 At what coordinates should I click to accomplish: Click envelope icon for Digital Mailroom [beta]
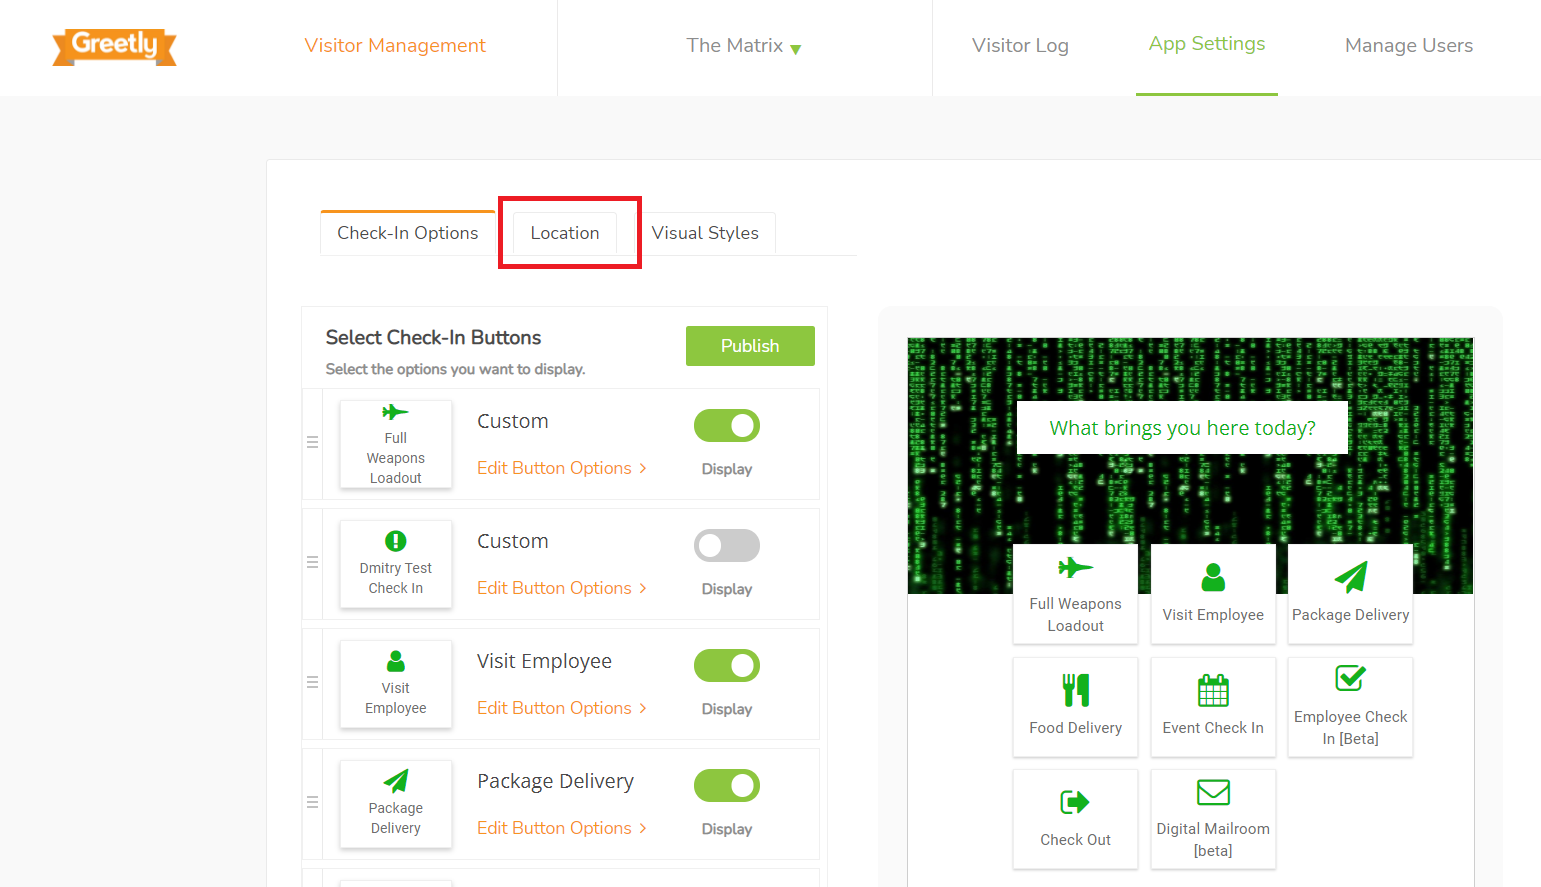1213,792
